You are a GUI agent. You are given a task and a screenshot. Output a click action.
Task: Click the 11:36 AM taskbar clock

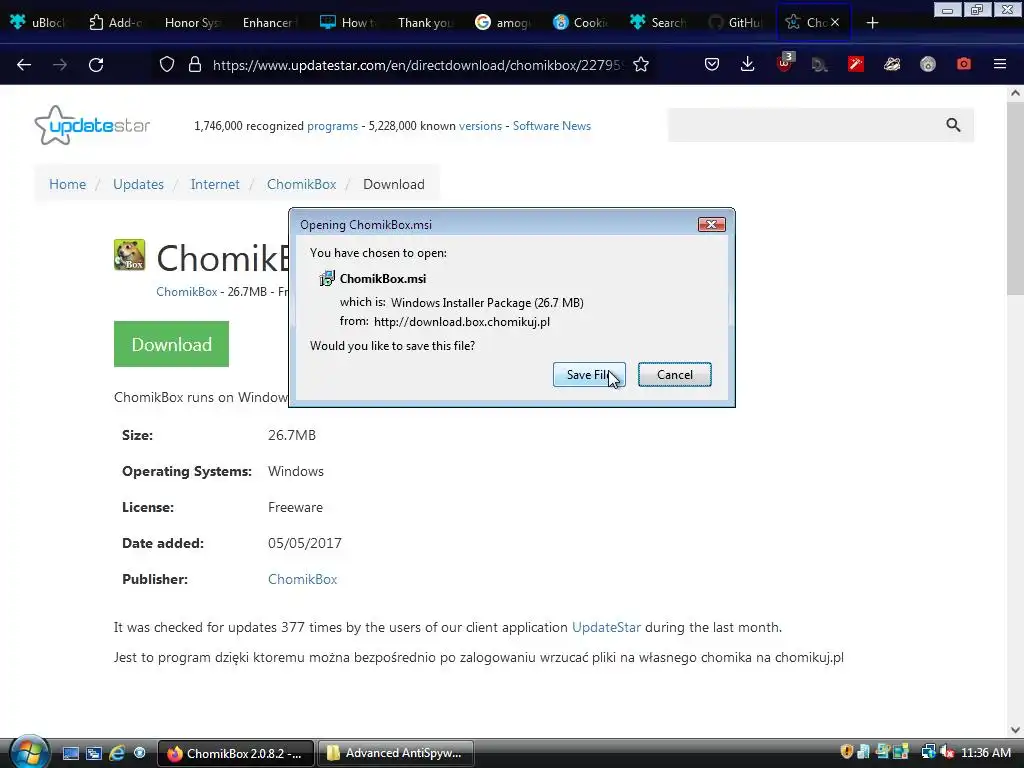click(x=986, y=752)
